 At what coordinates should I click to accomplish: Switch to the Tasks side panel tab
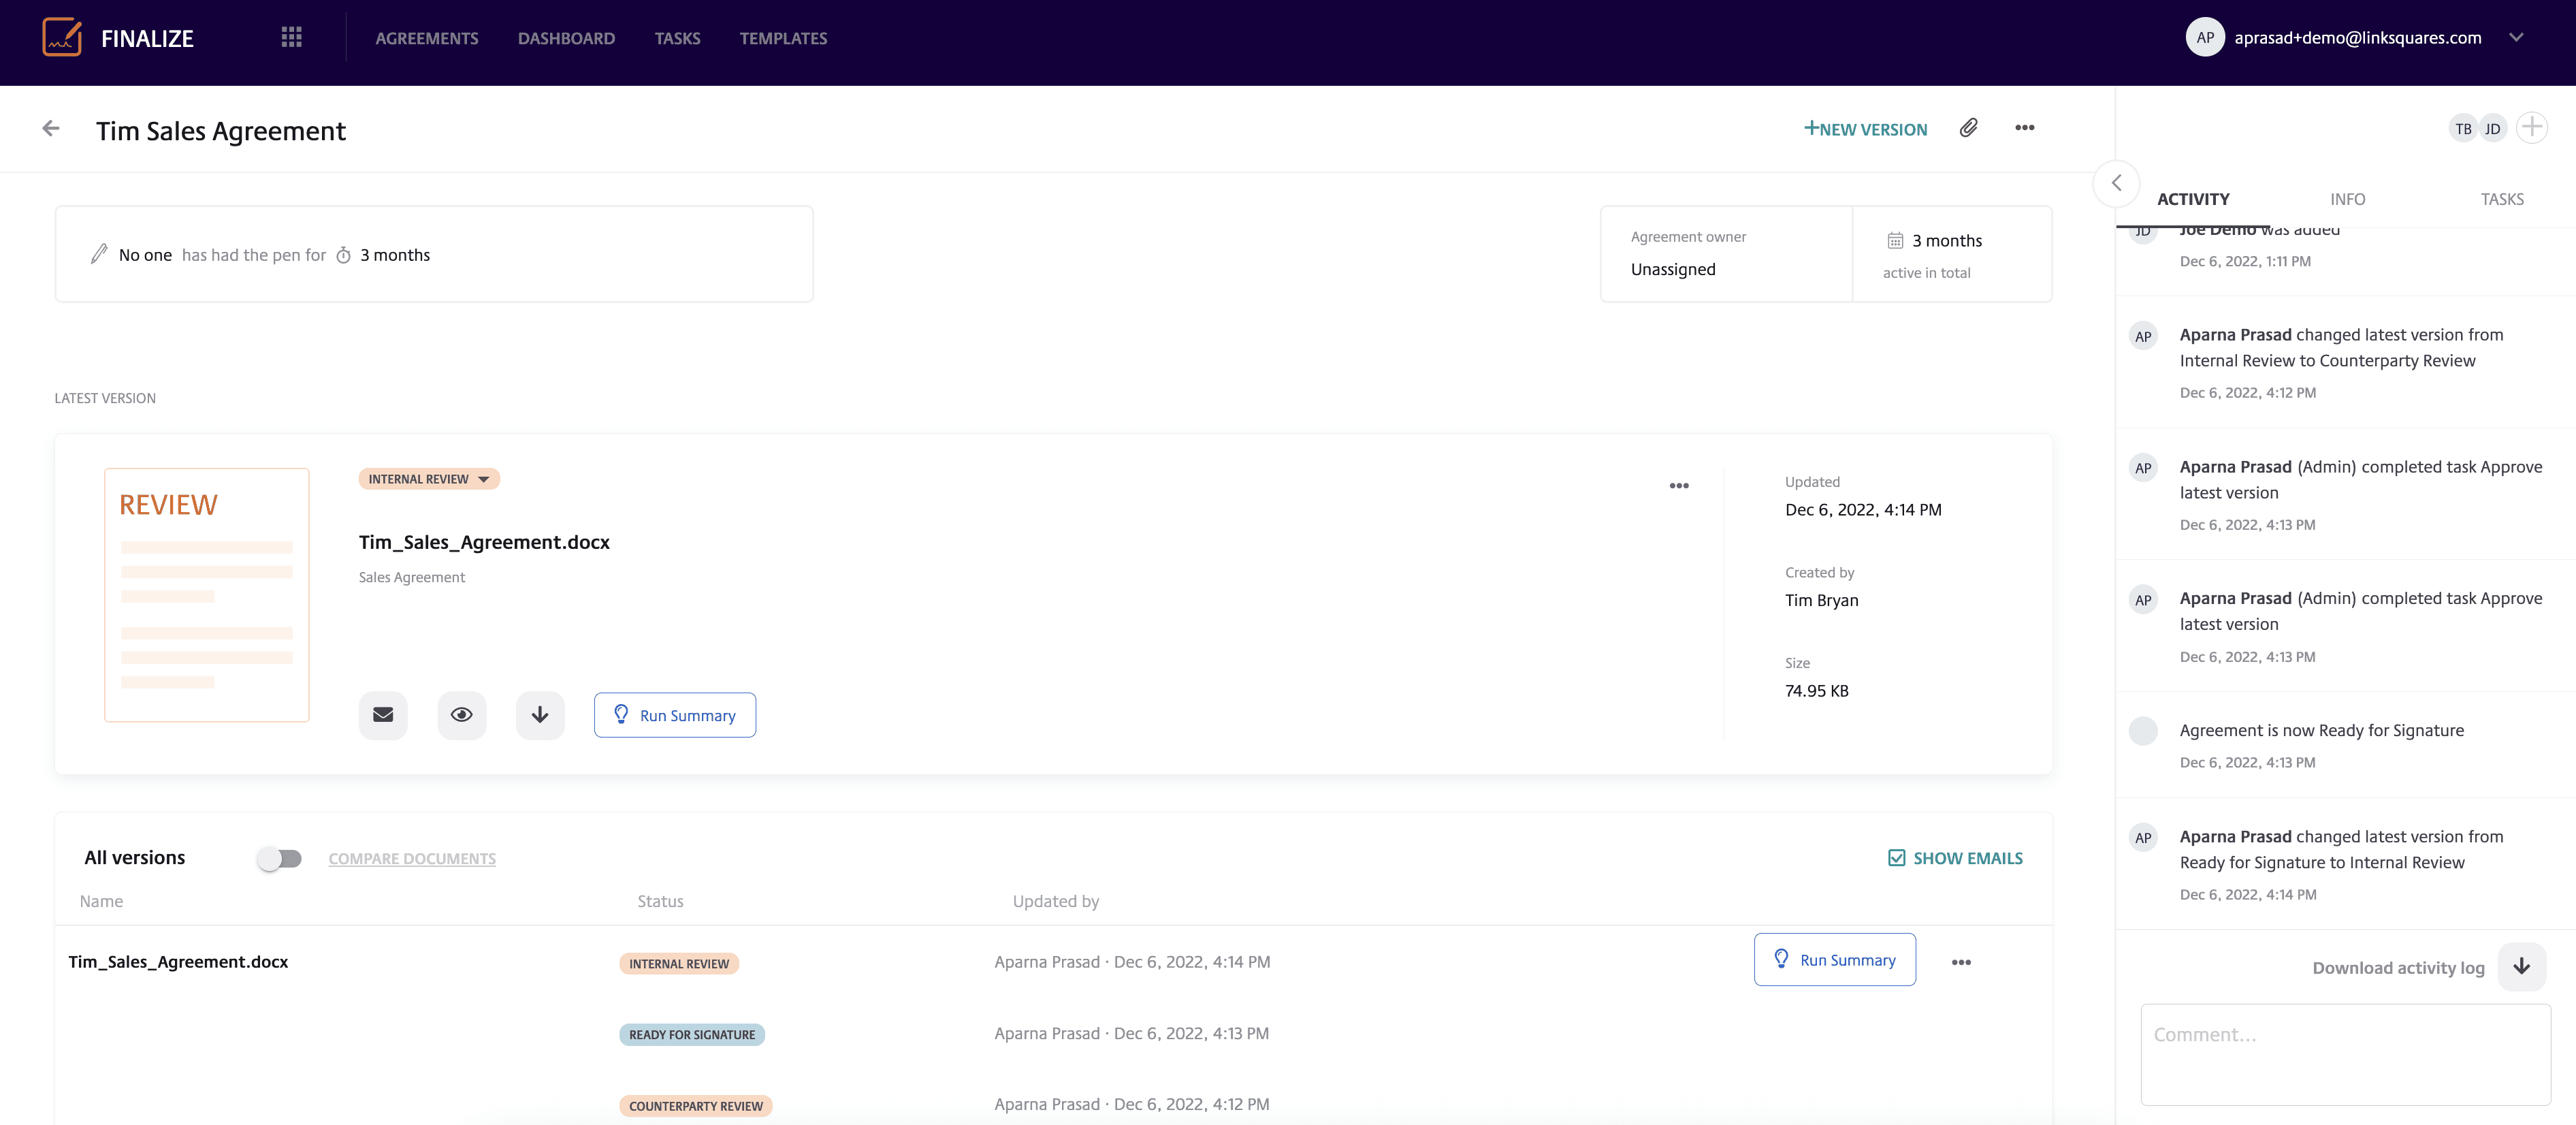2501,199
